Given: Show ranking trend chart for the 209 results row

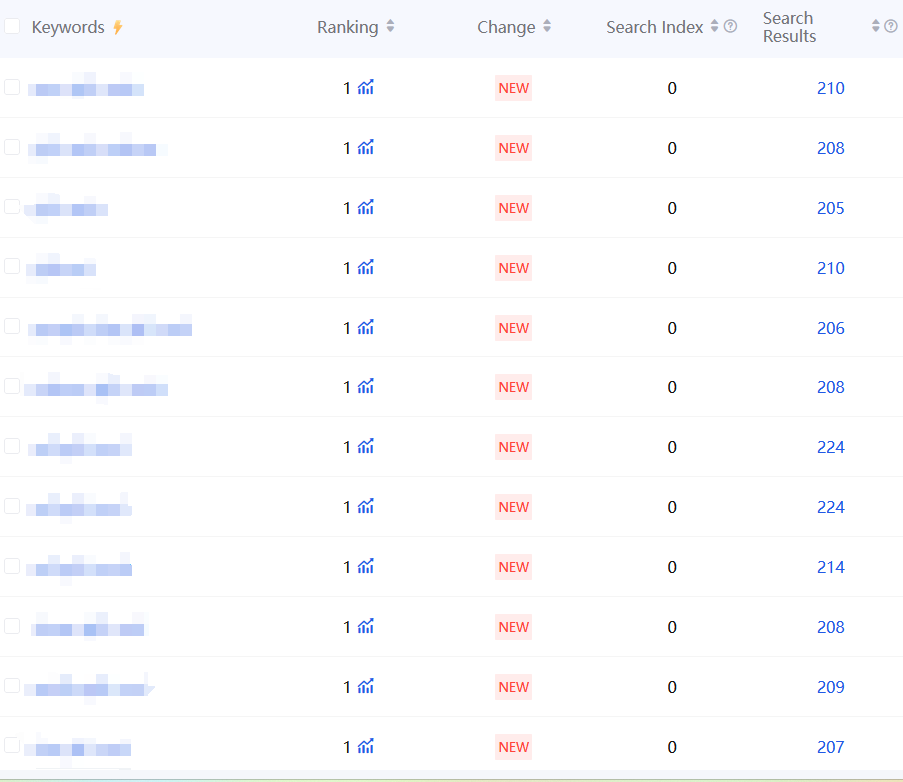Looking at the screenshot, I should tap(366, 687).
